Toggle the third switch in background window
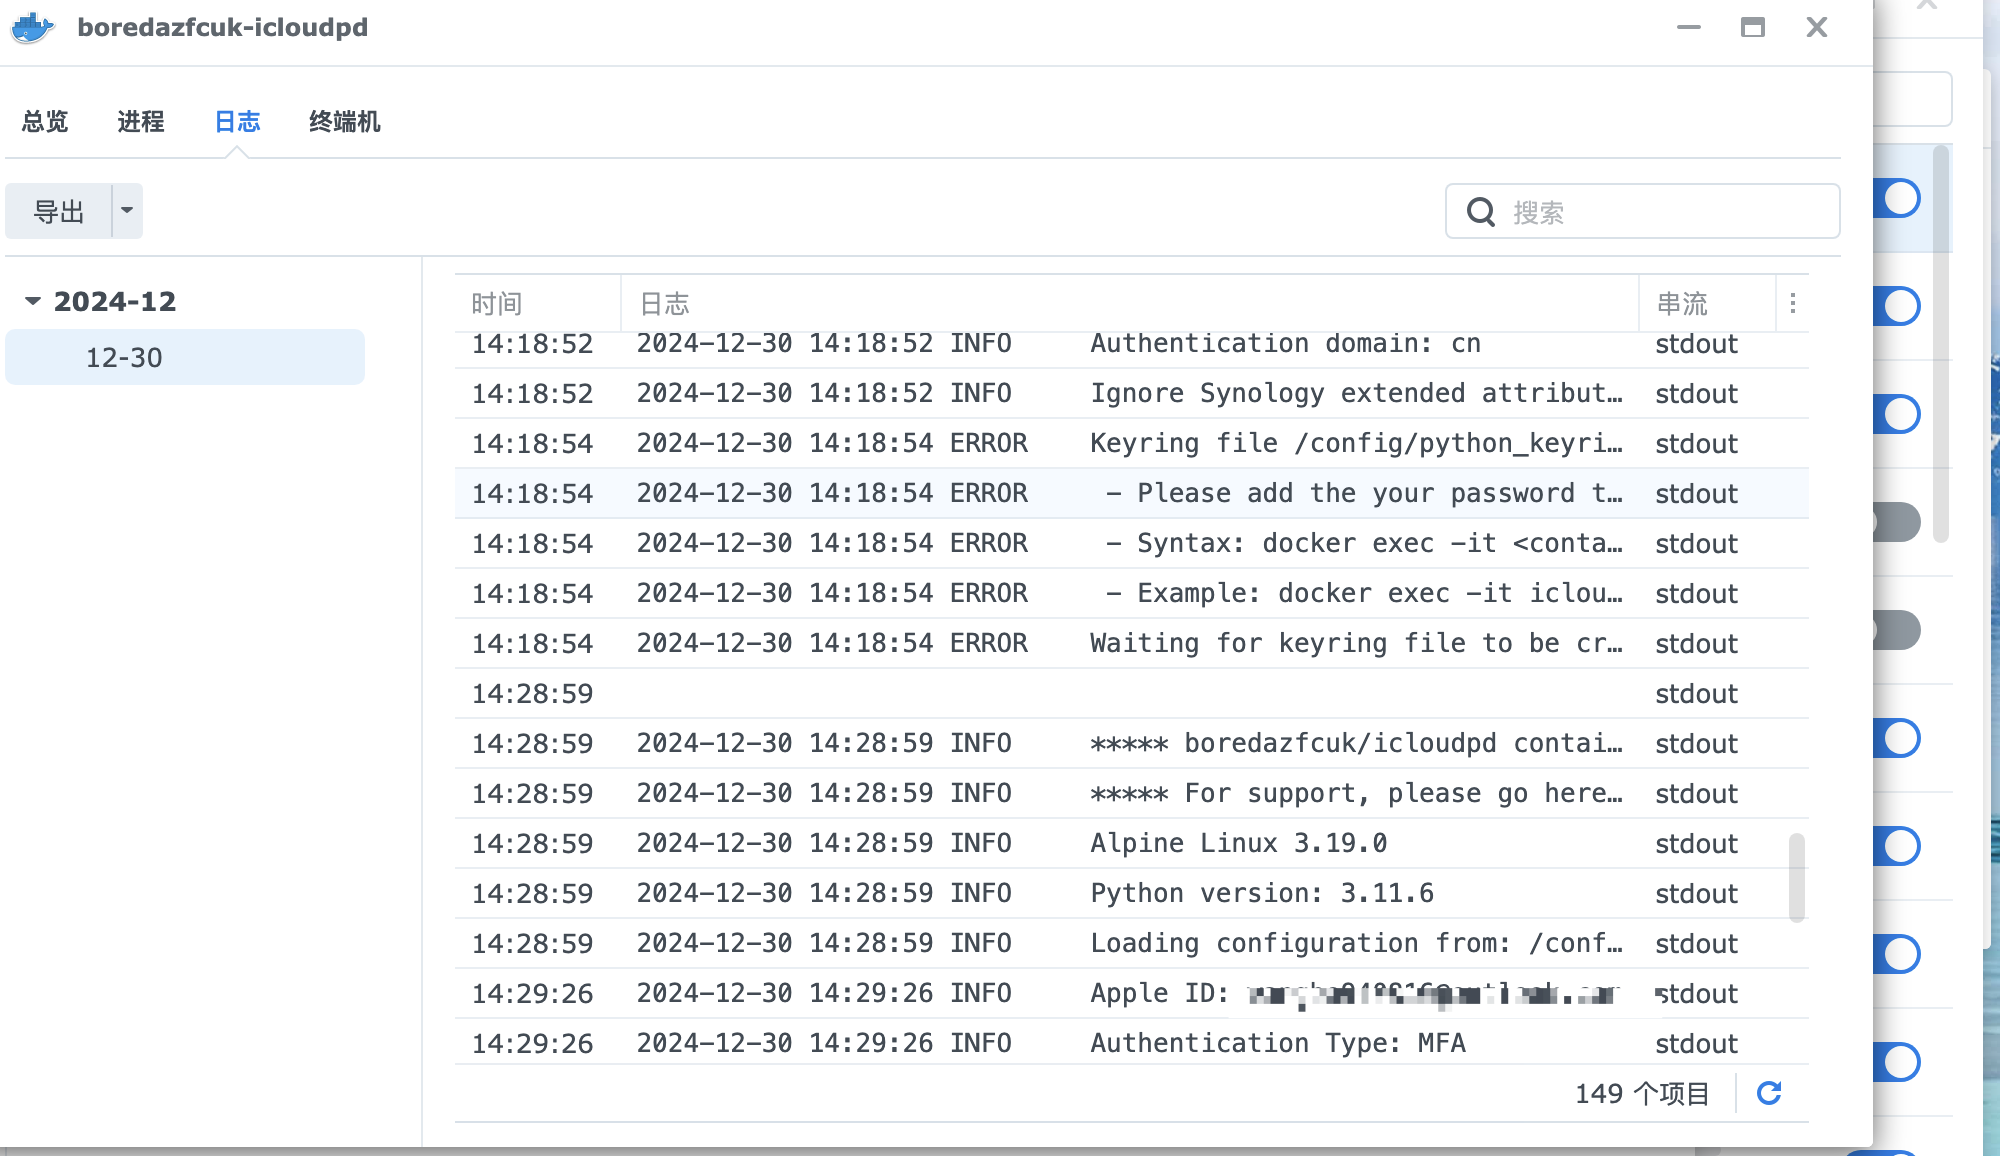 1897,414
